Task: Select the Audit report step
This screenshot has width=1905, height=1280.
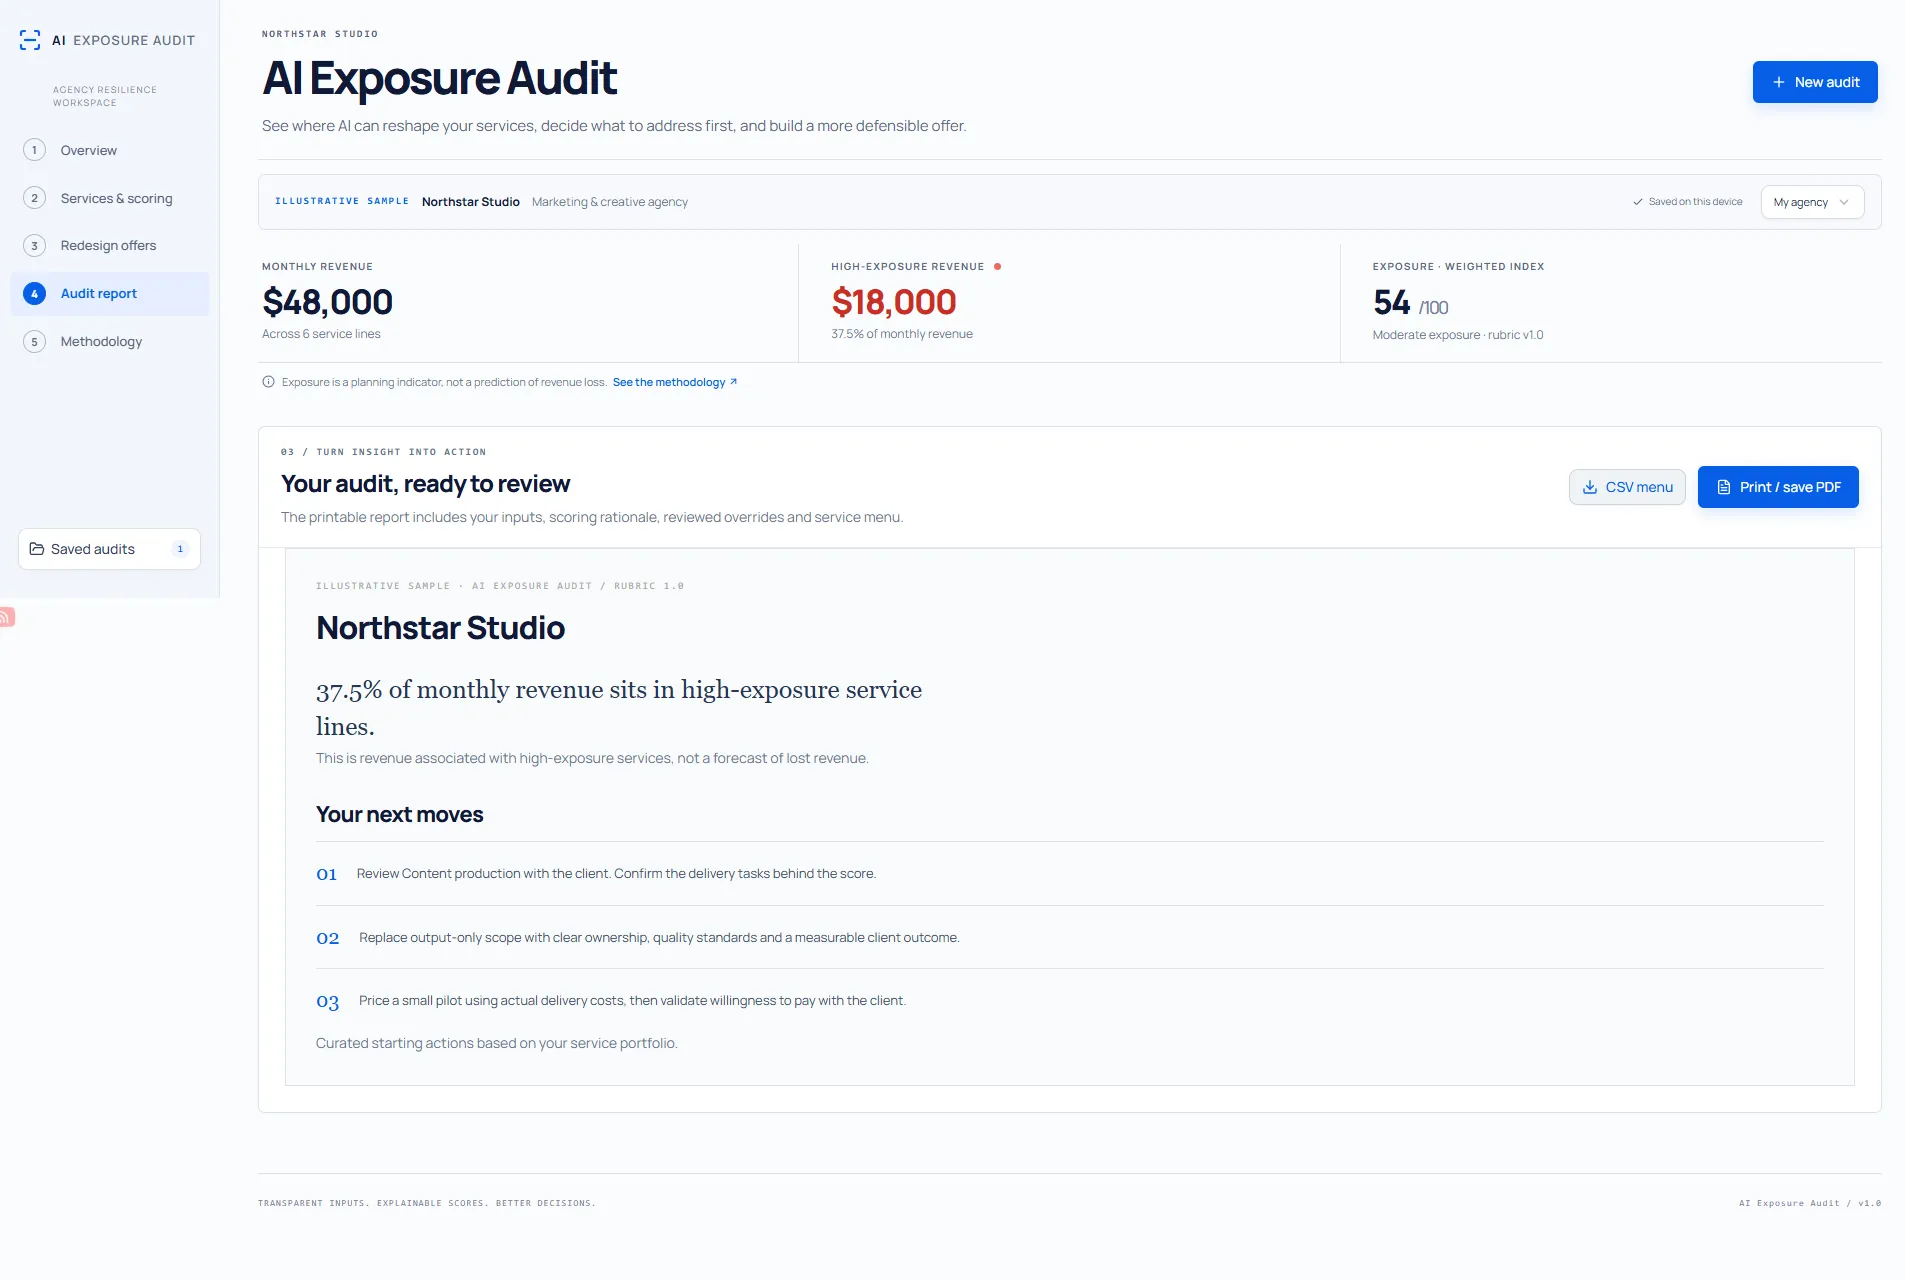Action: point(110,294)
